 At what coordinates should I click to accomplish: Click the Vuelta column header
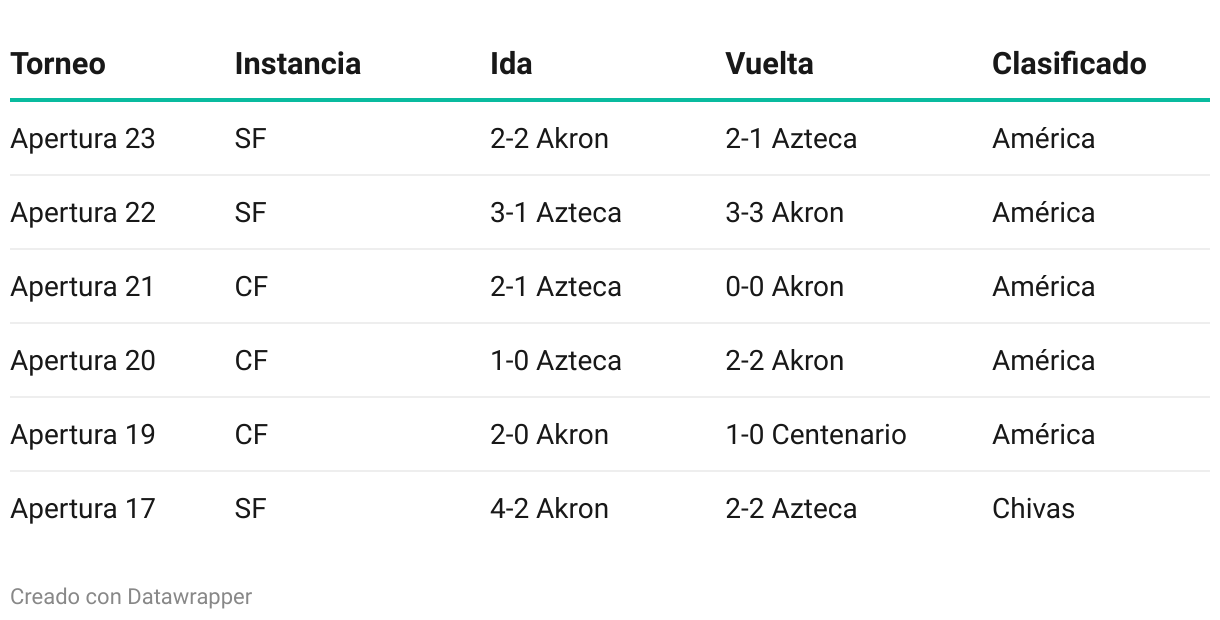coord(769,64)
